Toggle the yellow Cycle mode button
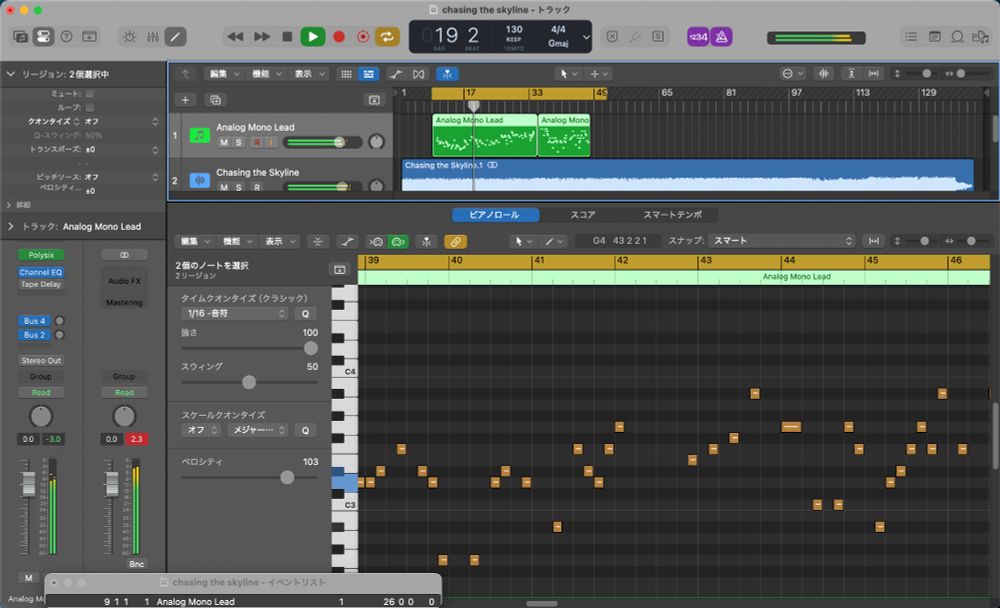The height and width of the screenshot is (608, 1000). pyautogui.click(x=387, y=37)
